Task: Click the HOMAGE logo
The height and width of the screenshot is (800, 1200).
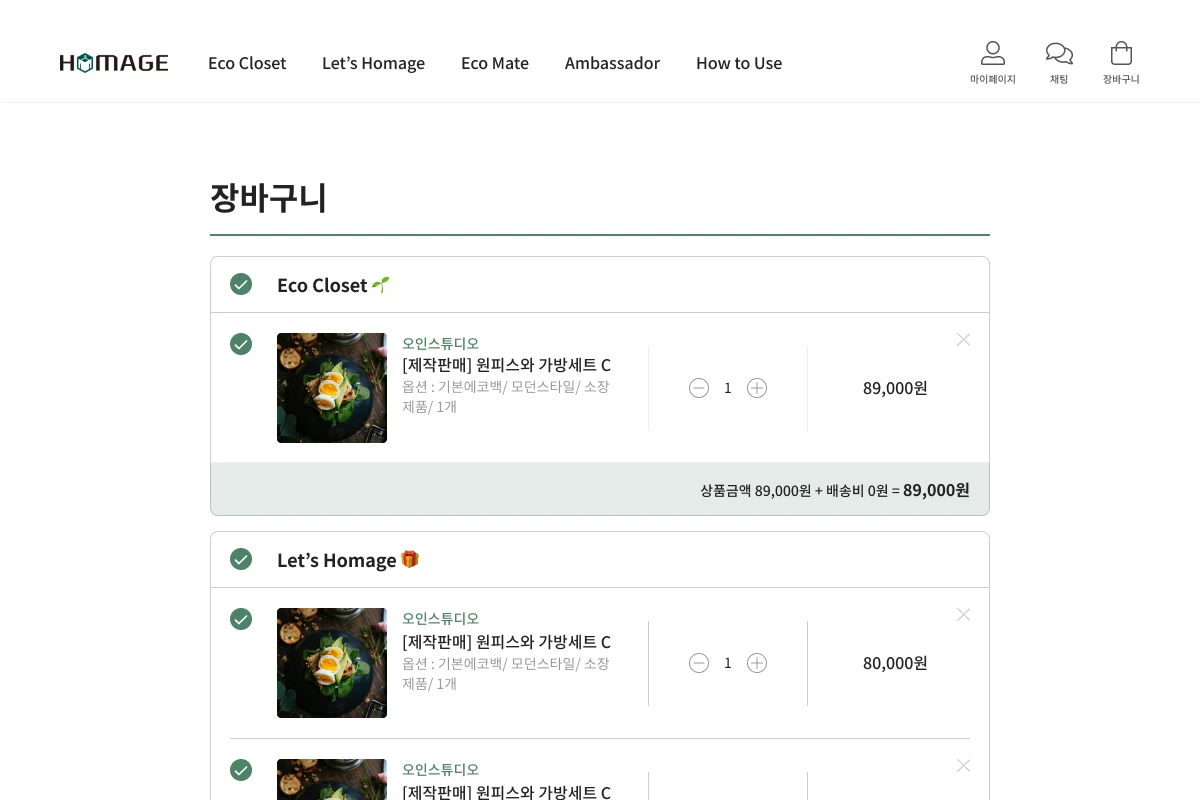Action: pos(114,63)
